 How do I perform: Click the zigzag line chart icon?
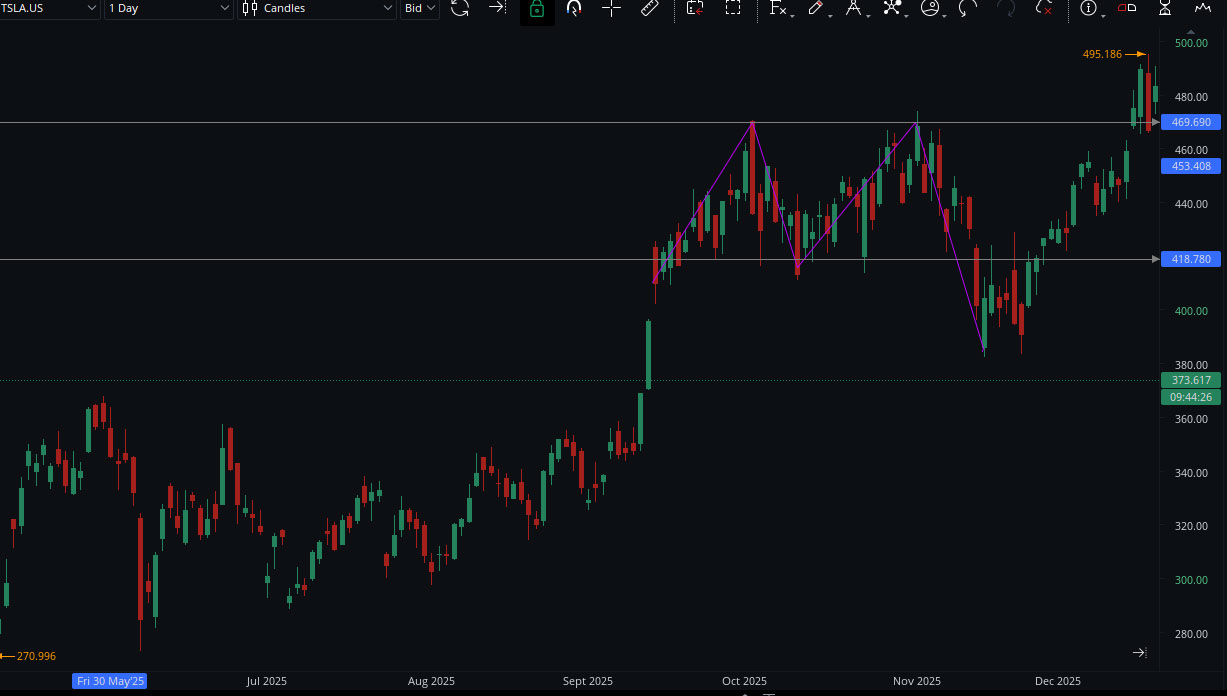point(1203,8)
